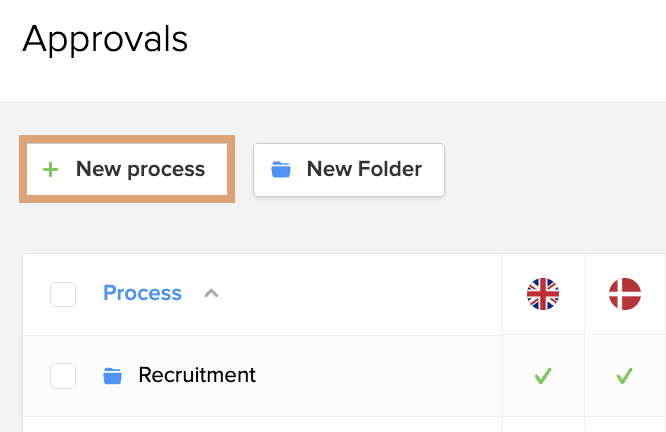Image resolution: width=666 pixels, height=432 pixels.
Task: Click the Denmark flag column icon
Action: tap(625, 294)
